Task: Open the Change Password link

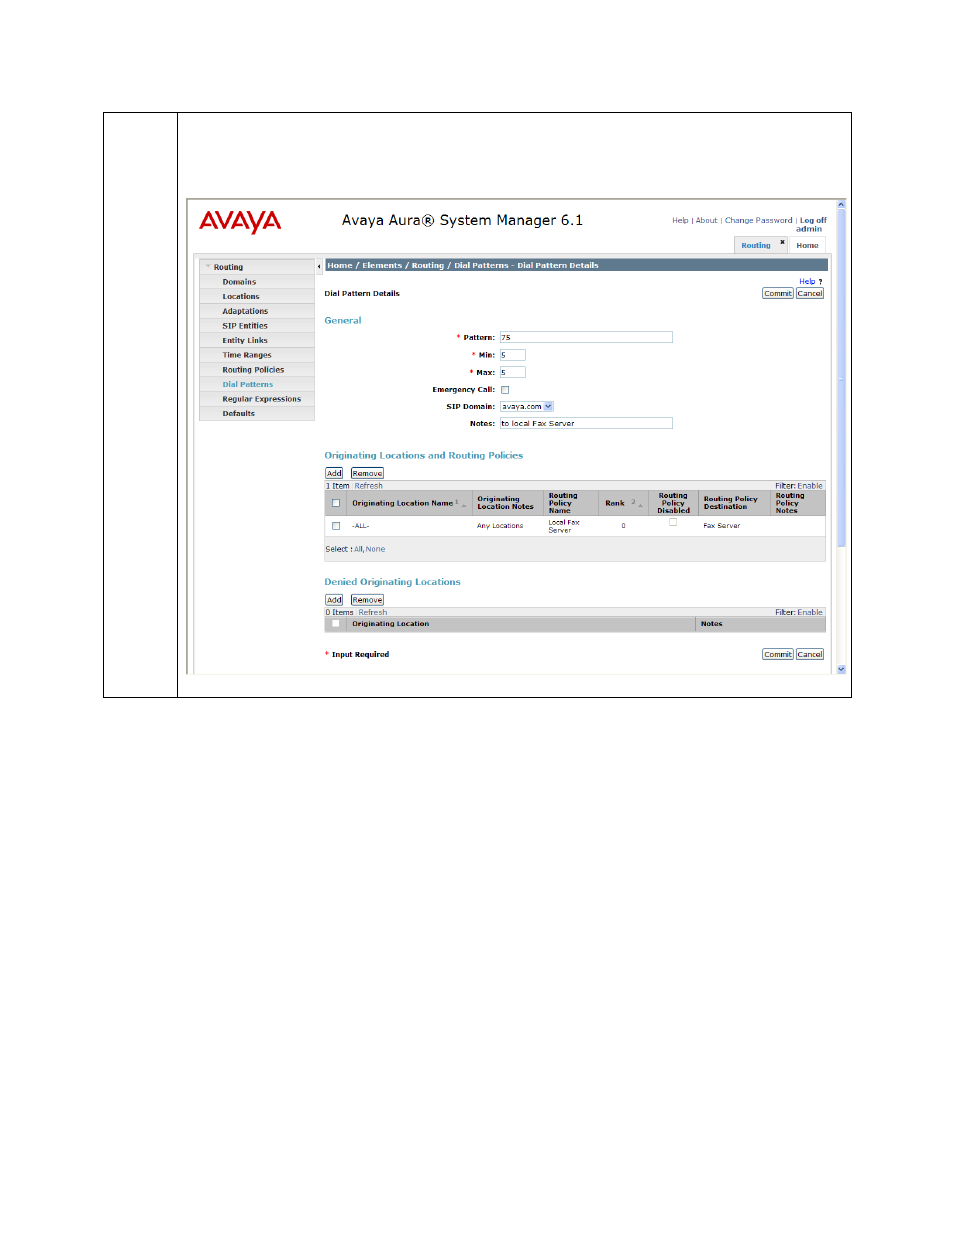Action: tap(758, 221)
